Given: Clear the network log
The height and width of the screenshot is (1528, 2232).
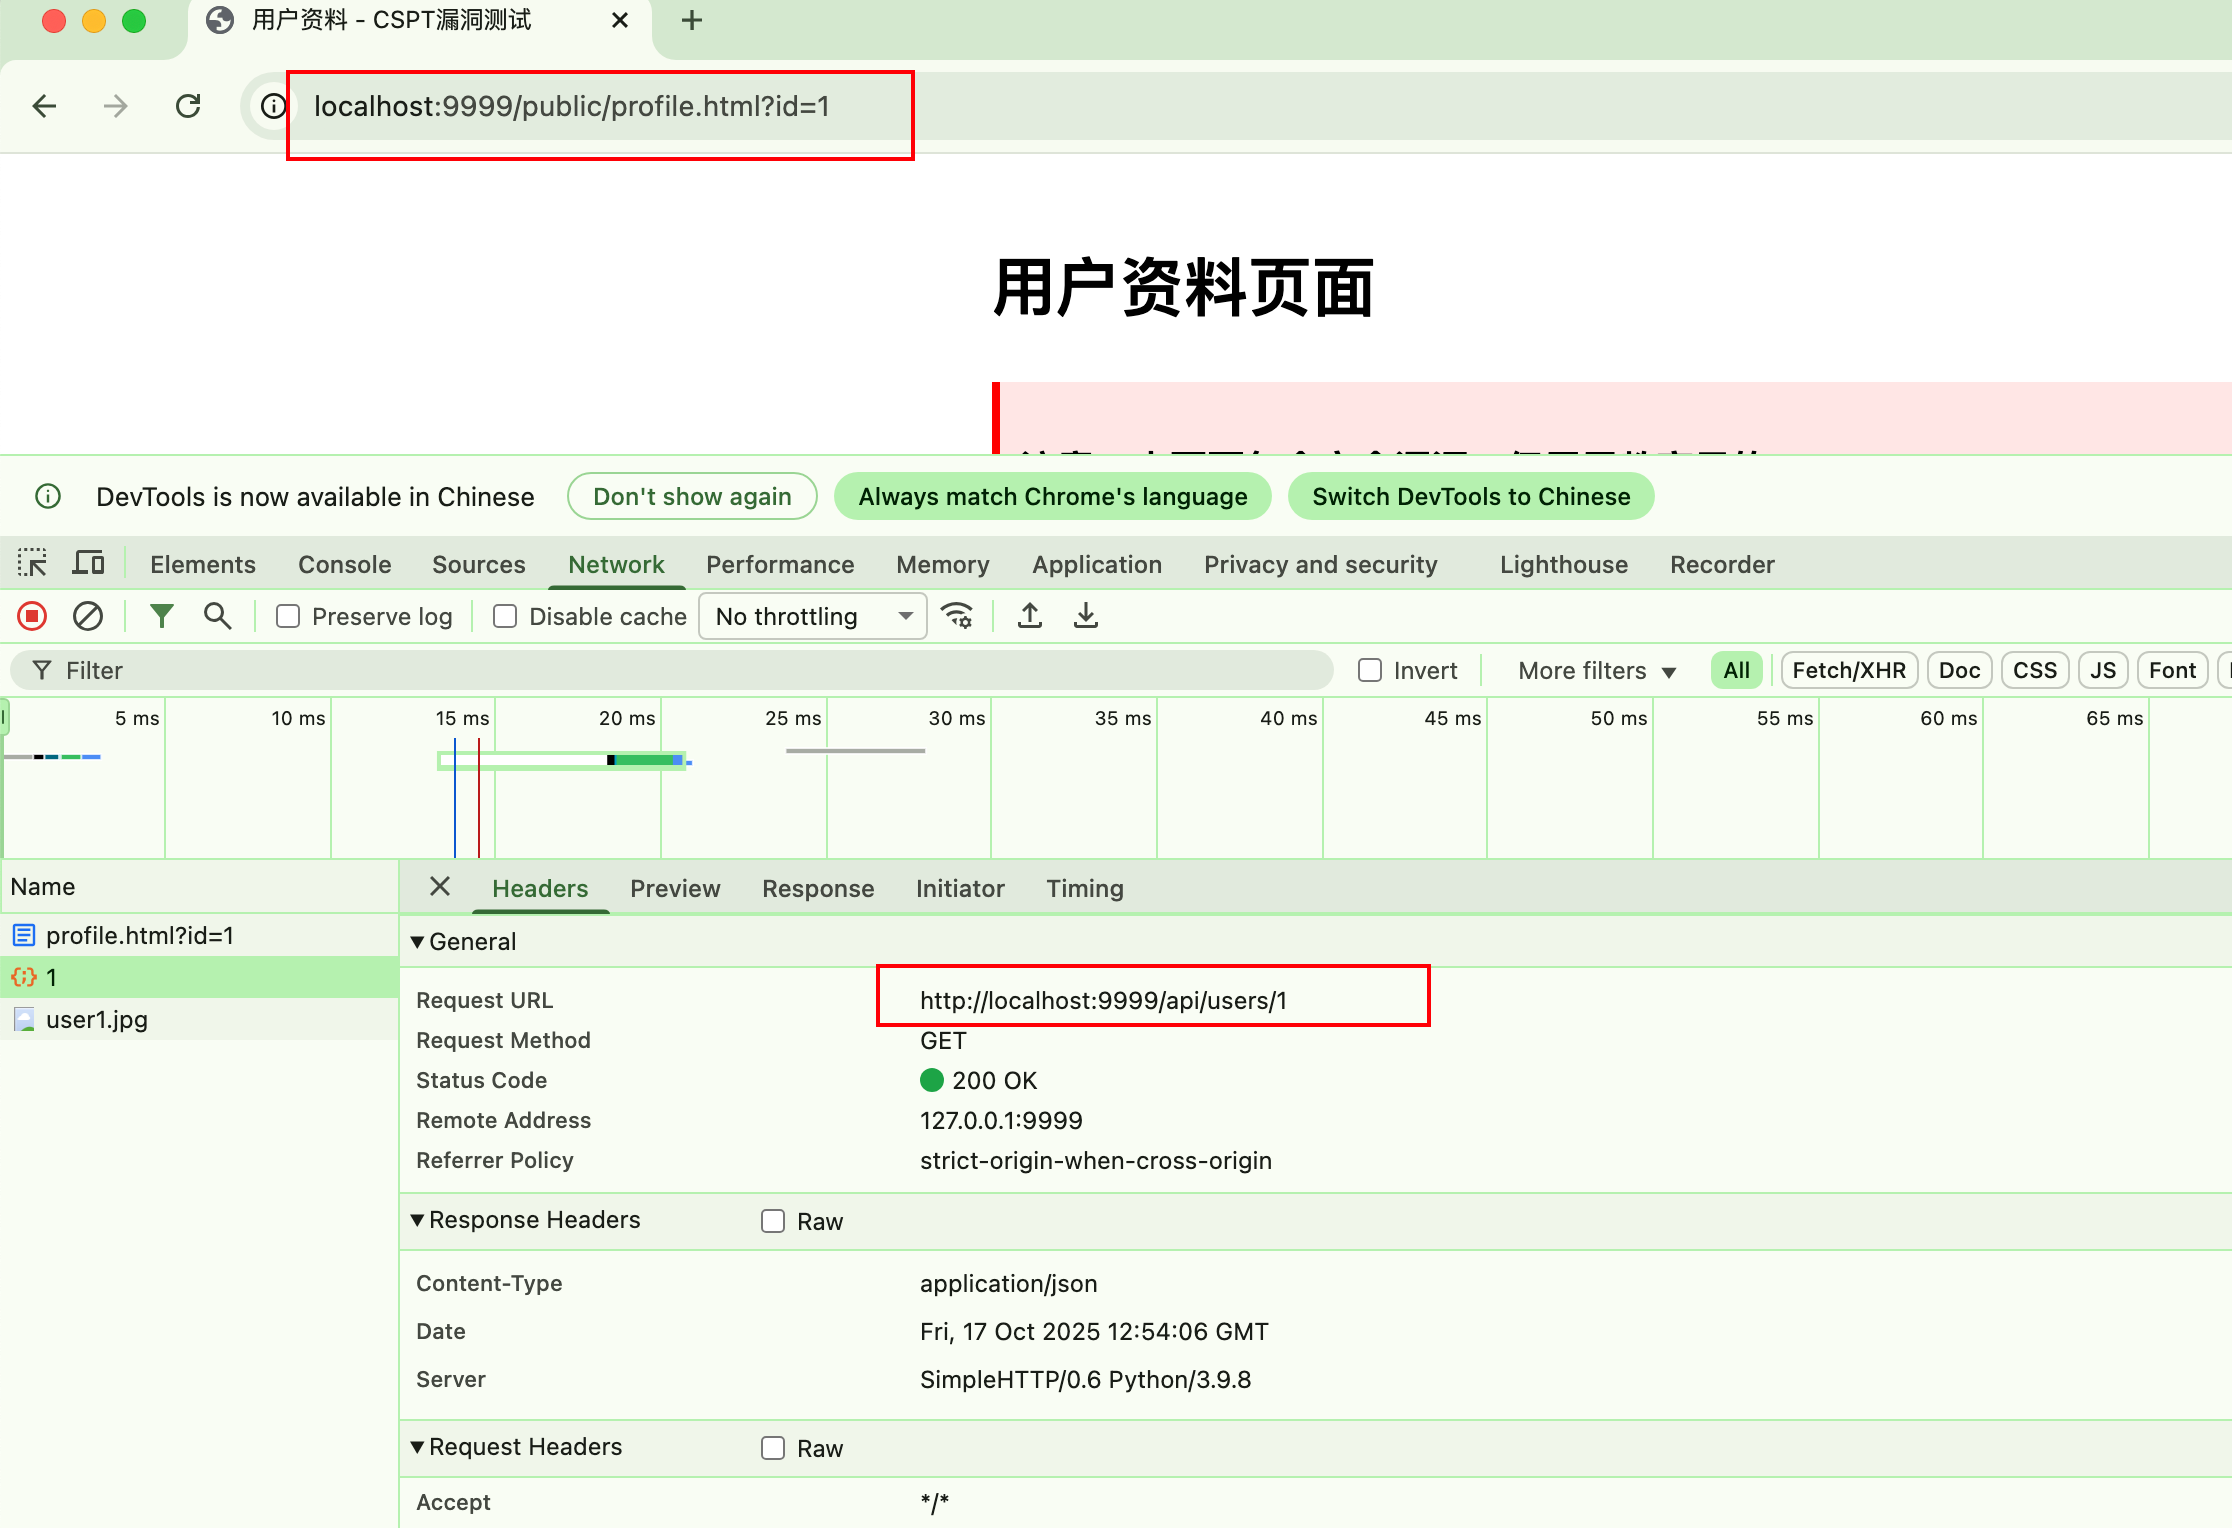Looking at the screenshot, I should (88, 616).
